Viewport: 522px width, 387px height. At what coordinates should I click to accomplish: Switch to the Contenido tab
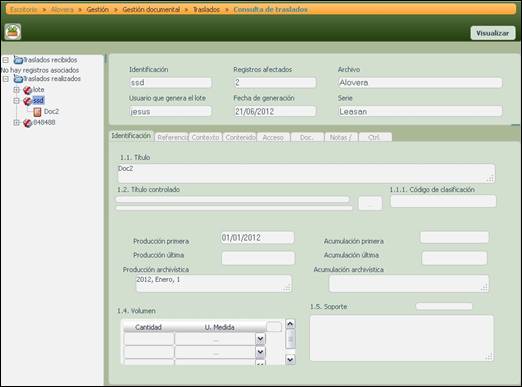point(240,137)
